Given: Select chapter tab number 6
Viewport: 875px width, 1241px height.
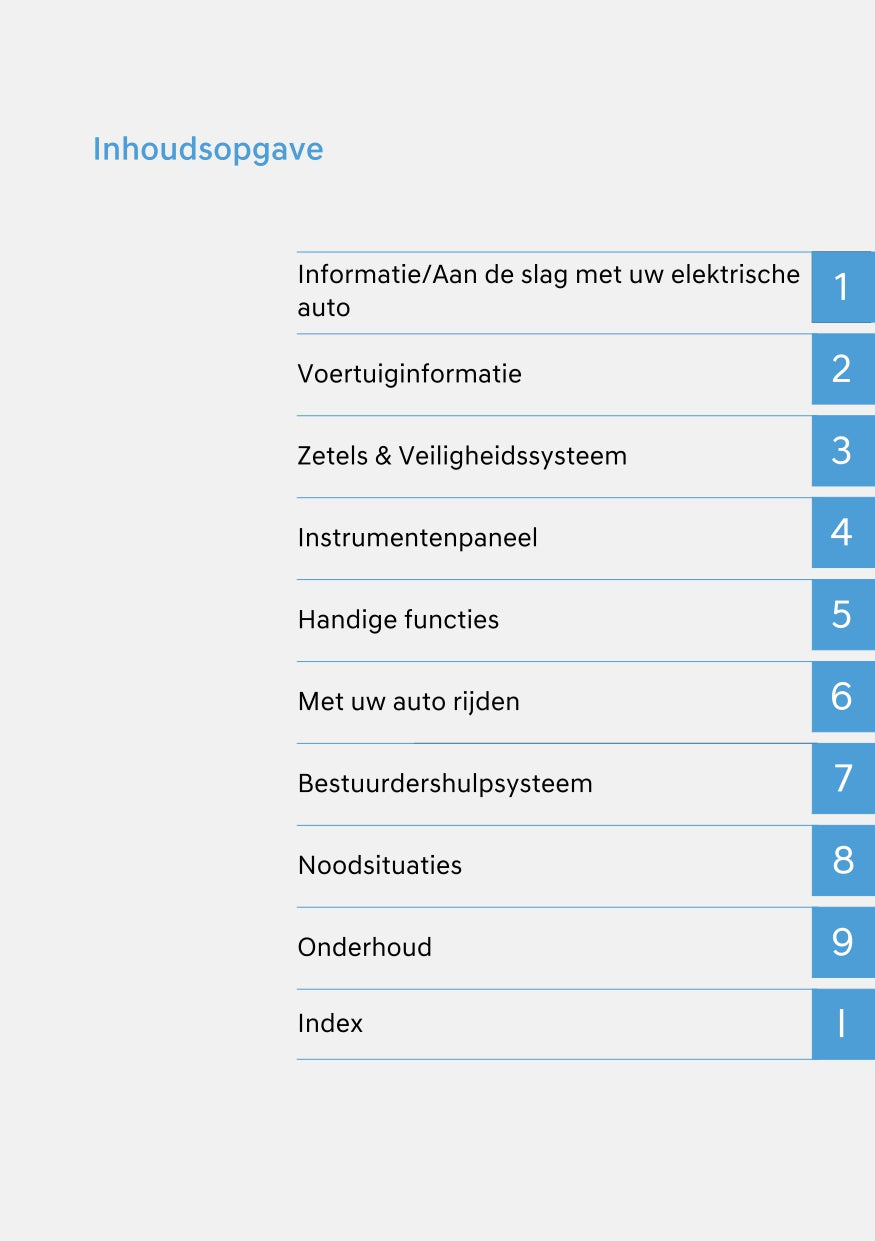Looking at the screenshot, I should 842,697.
